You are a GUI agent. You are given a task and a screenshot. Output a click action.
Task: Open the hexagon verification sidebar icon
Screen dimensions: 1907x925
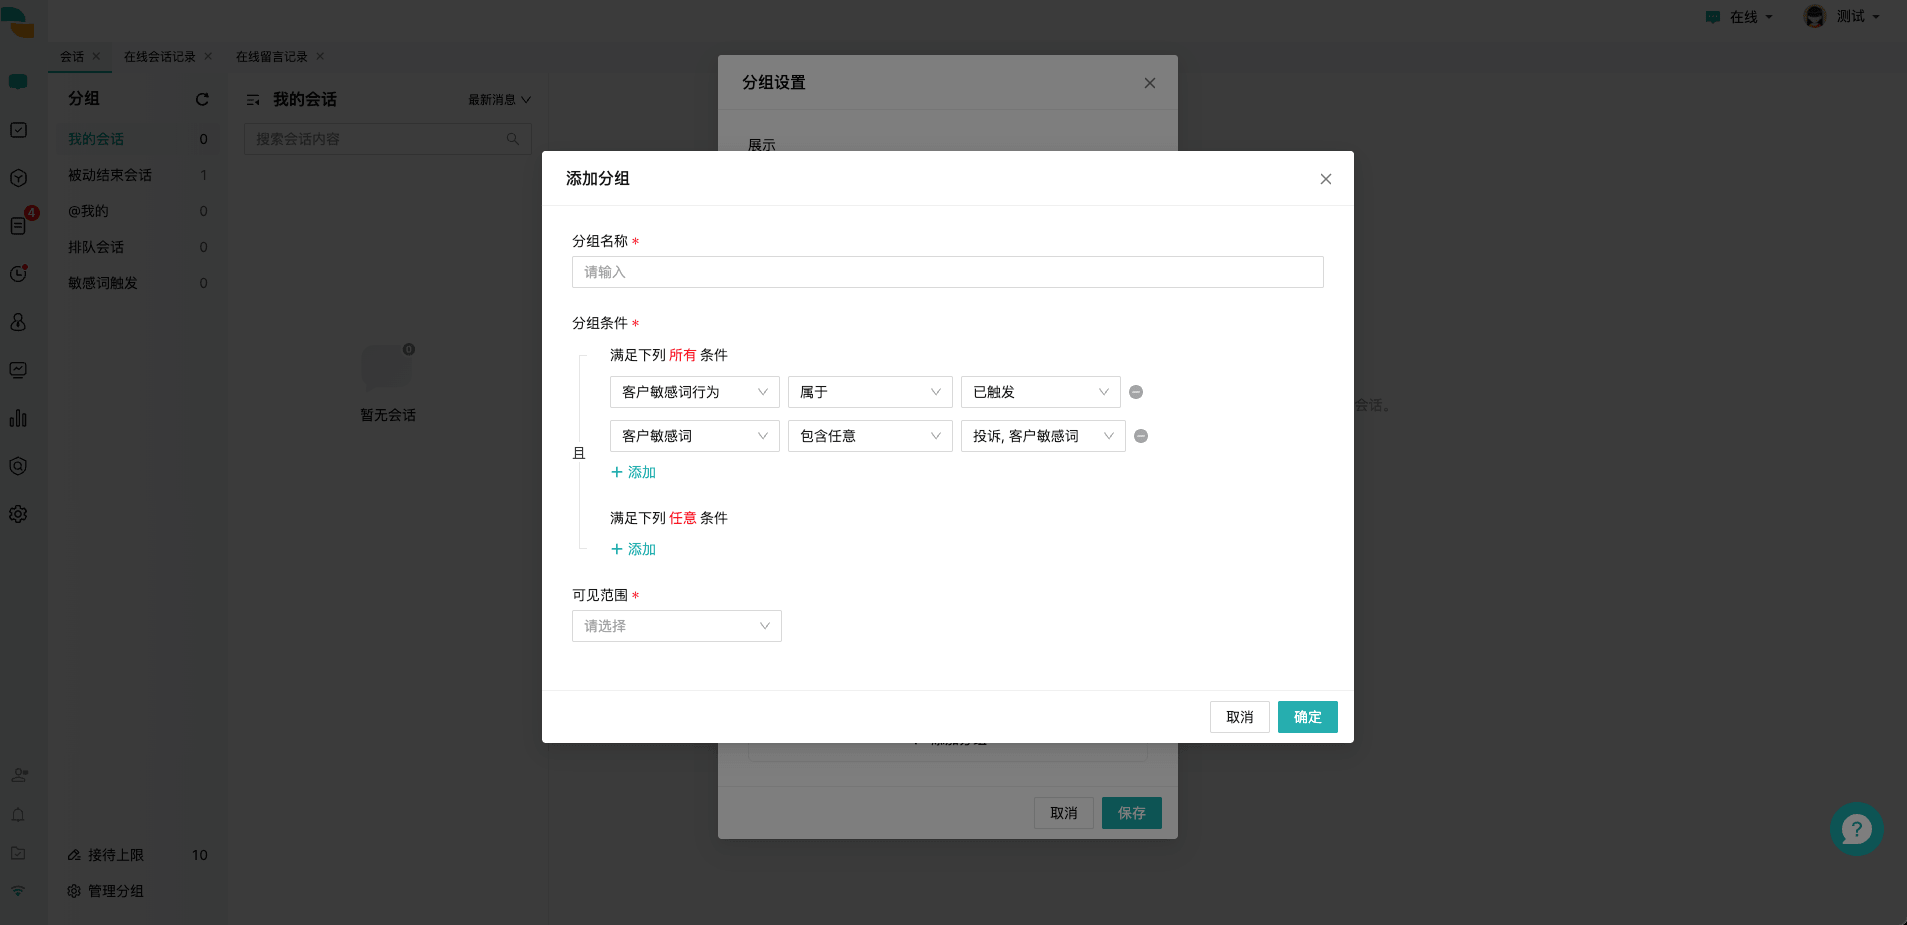(x=18, y=178)
